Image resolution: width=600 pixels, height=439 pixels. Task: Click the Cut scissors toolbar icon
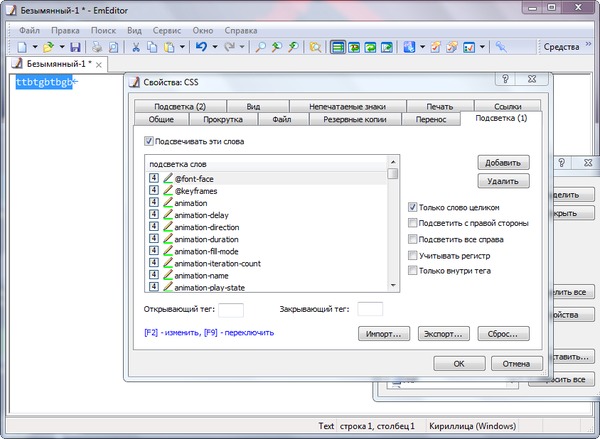(137, 47)
